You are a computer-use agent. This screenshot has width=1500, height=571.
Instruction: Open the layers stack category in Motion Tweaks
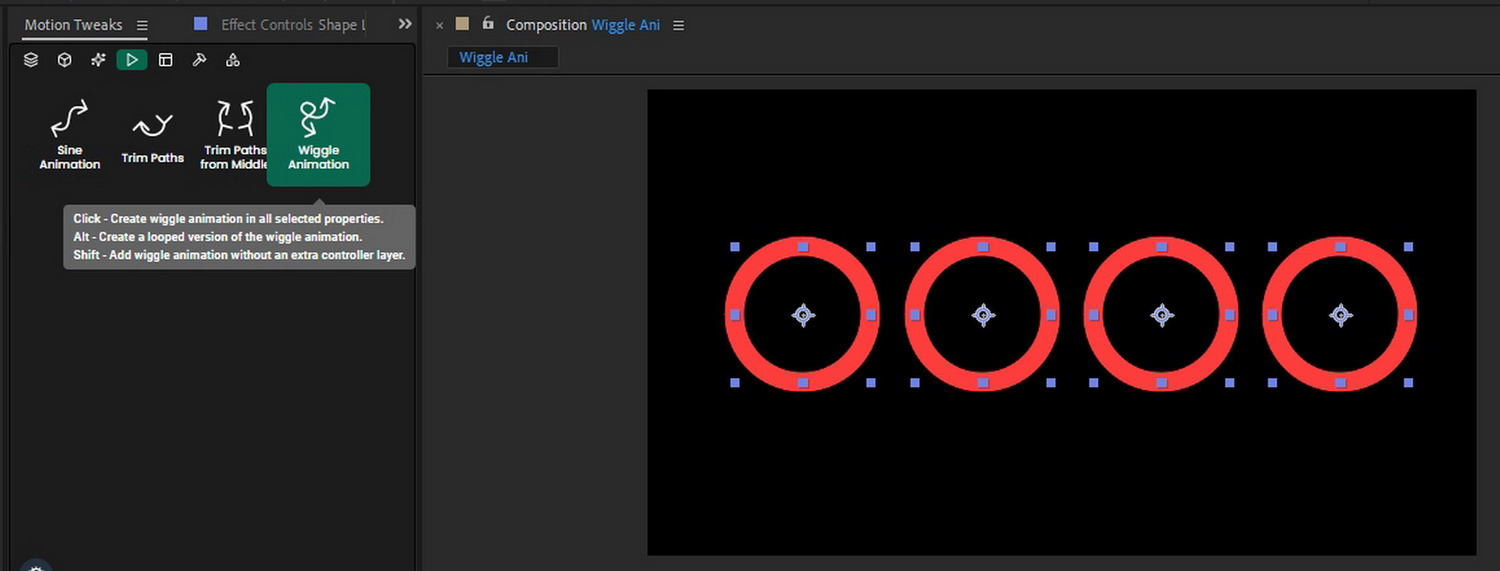(31, 60)
